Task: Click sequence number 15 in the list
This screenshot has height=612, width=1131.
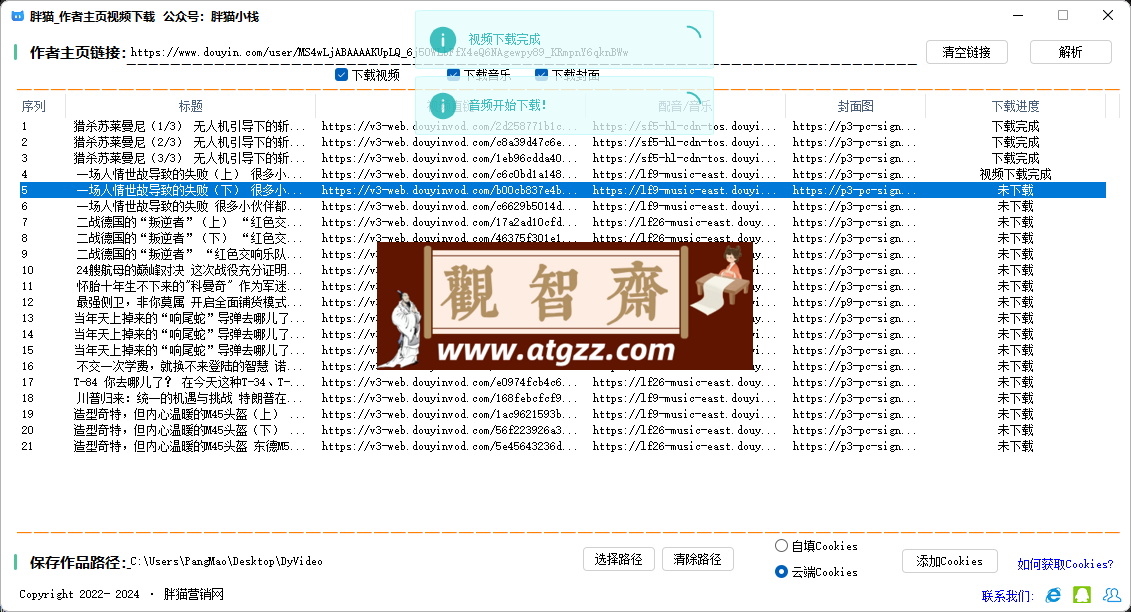Action: coord(27,350)
